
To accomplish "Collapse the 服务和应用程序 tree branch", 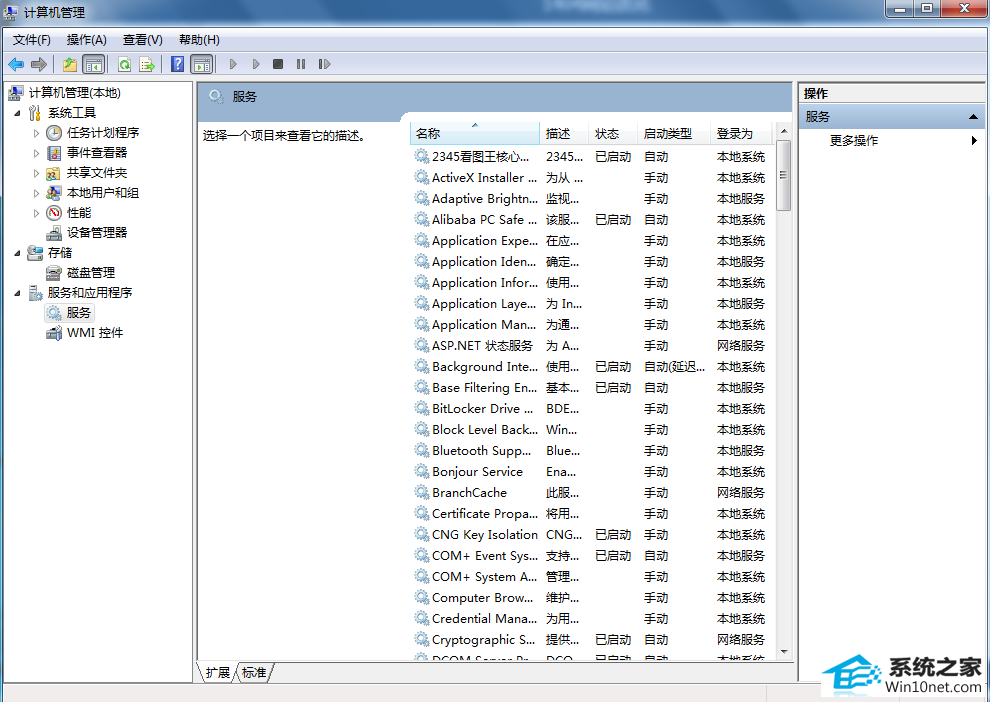I will point(17,293).
